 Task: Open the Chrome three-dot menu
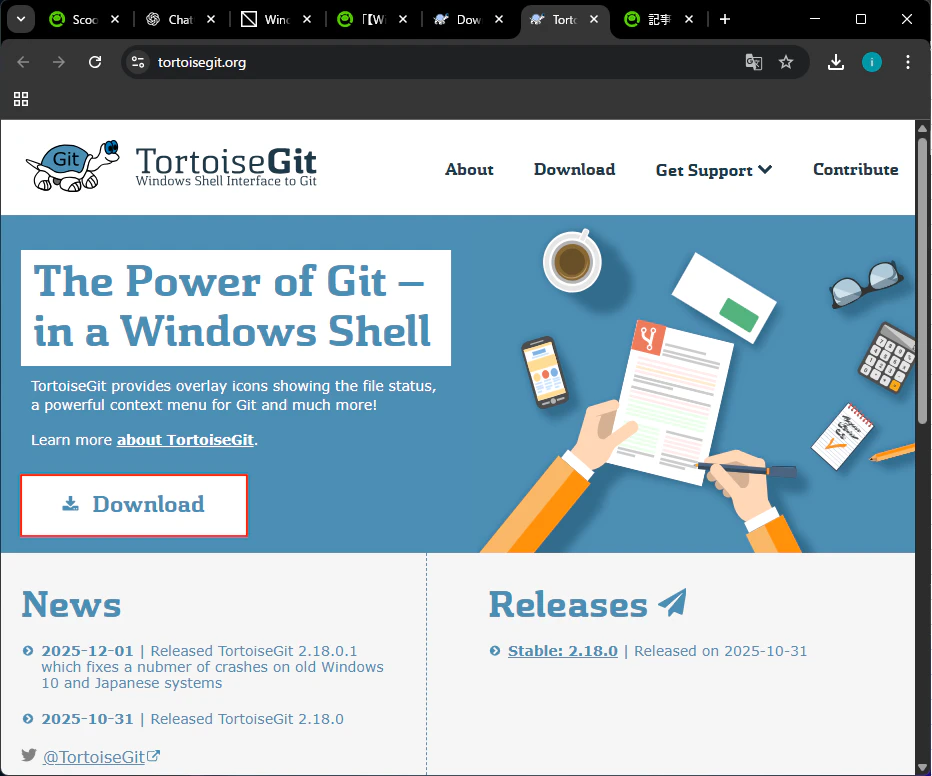[908, 62]
